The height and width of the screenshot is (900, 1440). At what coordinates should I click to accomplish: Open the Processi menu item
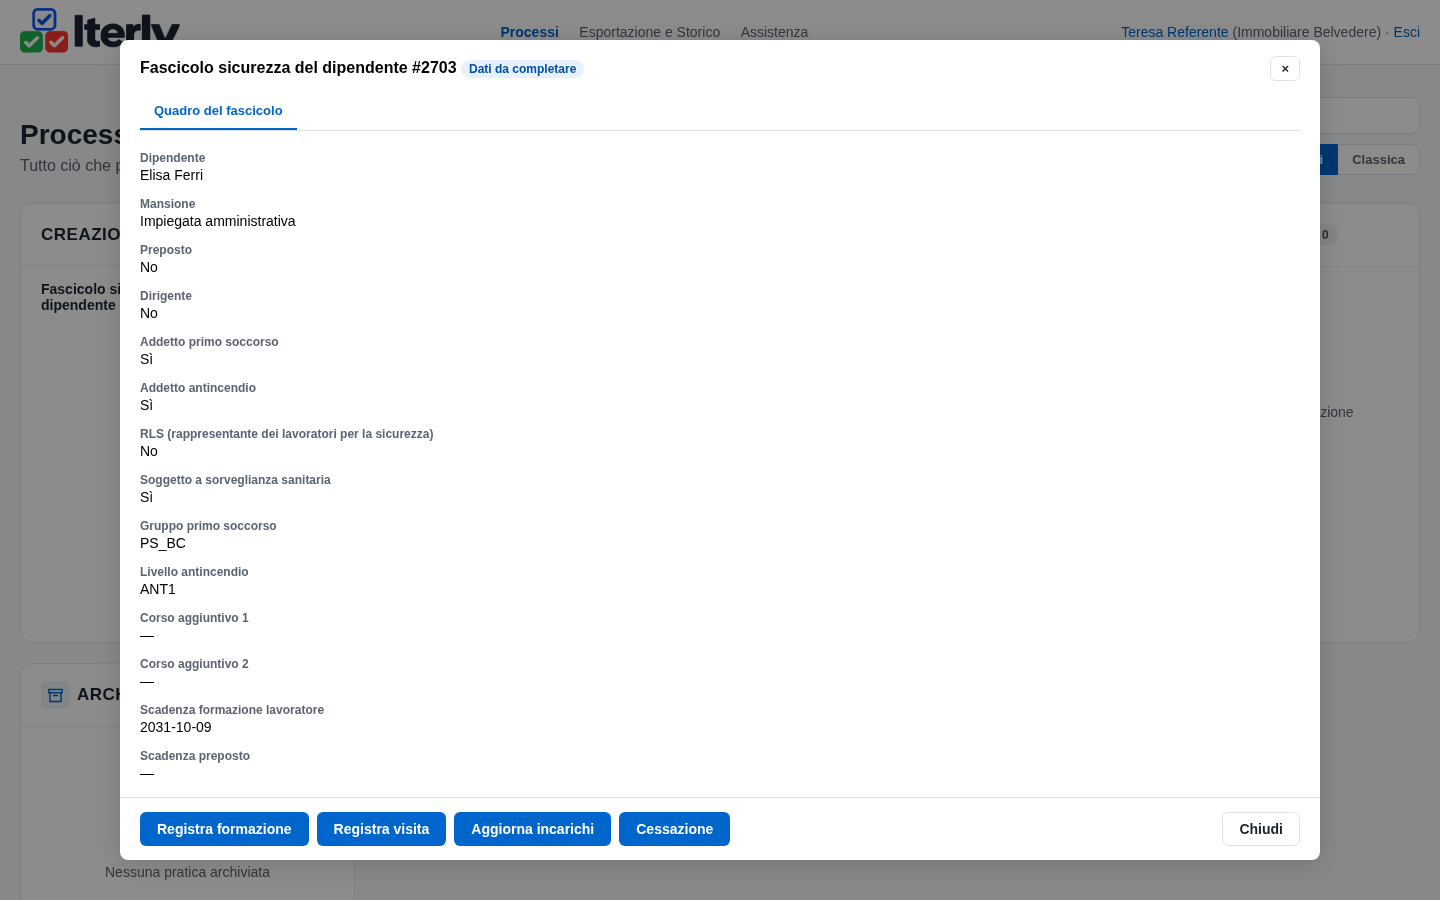tap(529, 32)
